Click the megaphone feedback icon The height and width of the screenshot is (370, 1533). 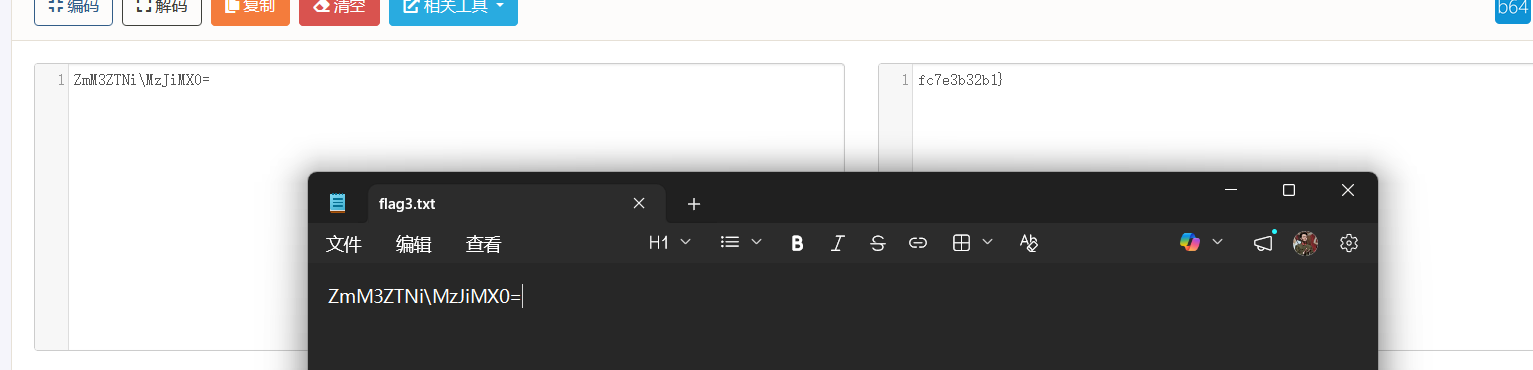coord(1264,243)
